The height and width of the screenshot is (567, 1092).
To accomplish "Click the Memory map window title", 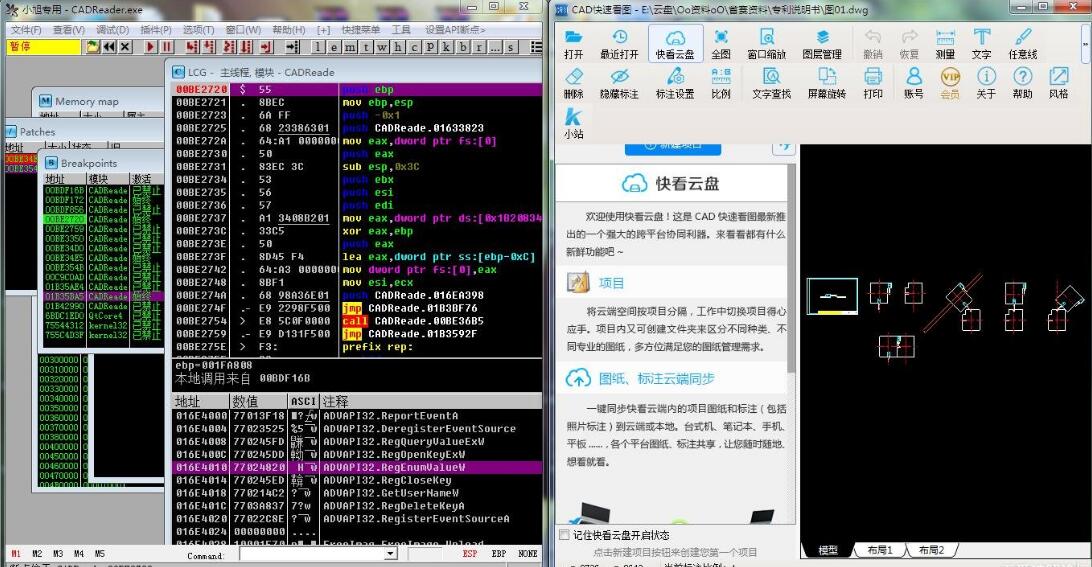I will pyautogui.click(x=87, y=102).
